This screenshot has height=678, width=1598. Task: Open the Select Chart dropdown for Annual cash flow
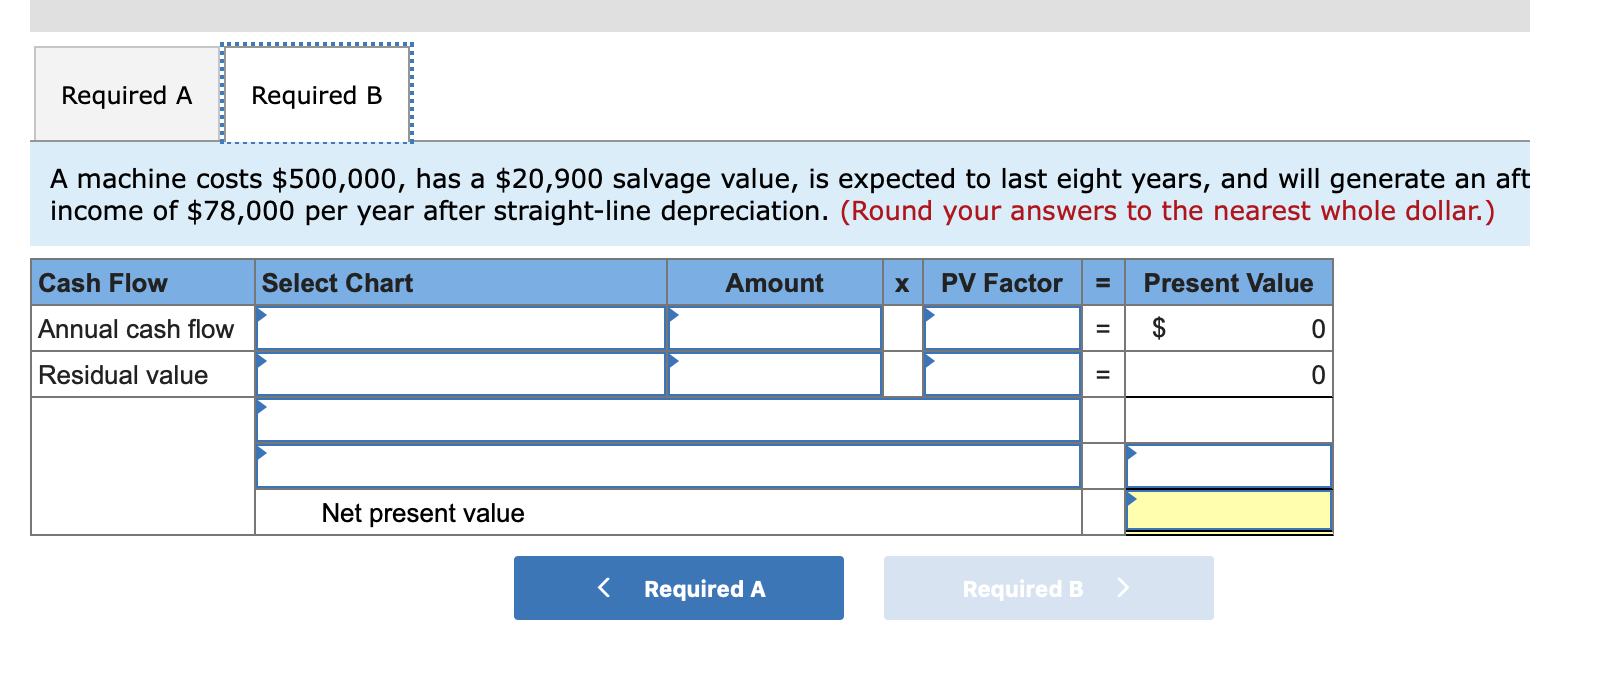(x=262, y=315)
